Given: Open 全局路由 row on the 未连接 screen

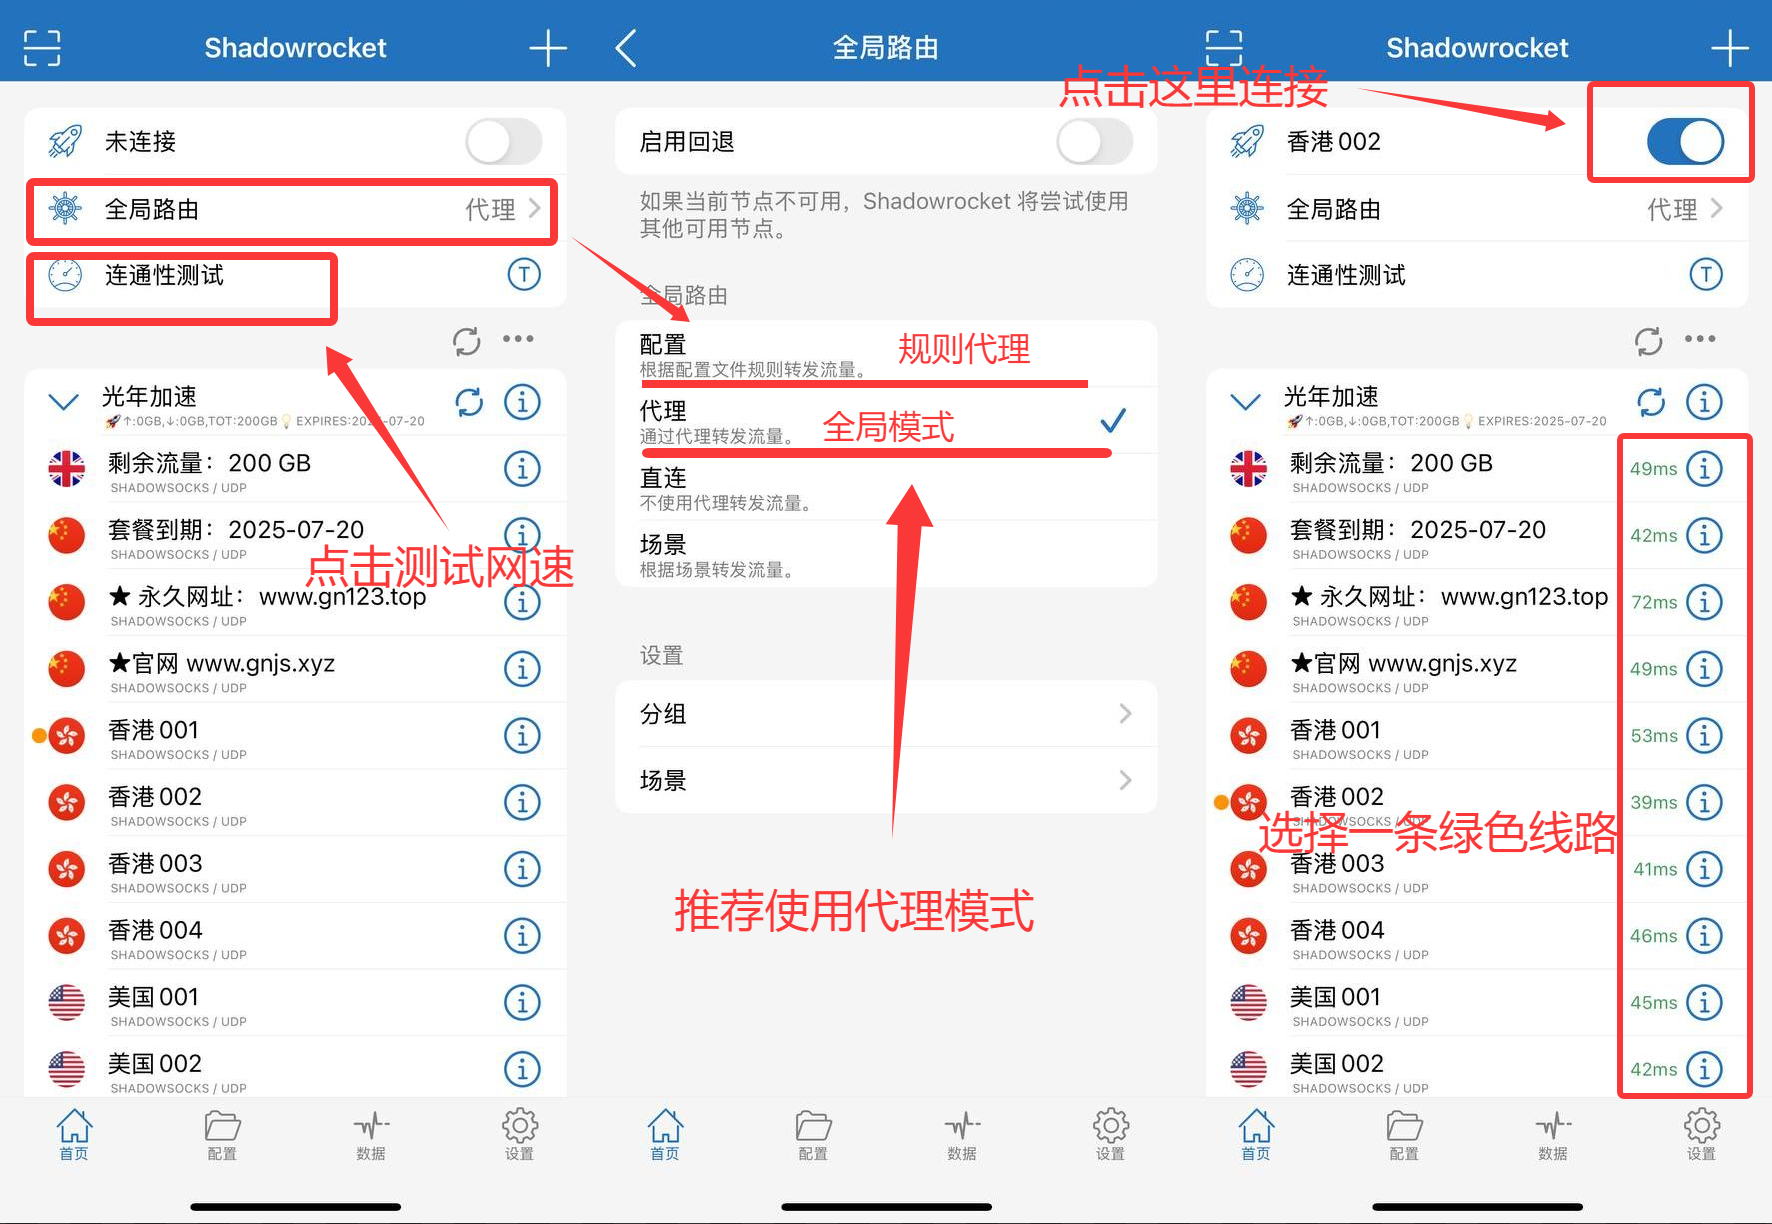Looking at the screenshot, I should tap(290, 210).
